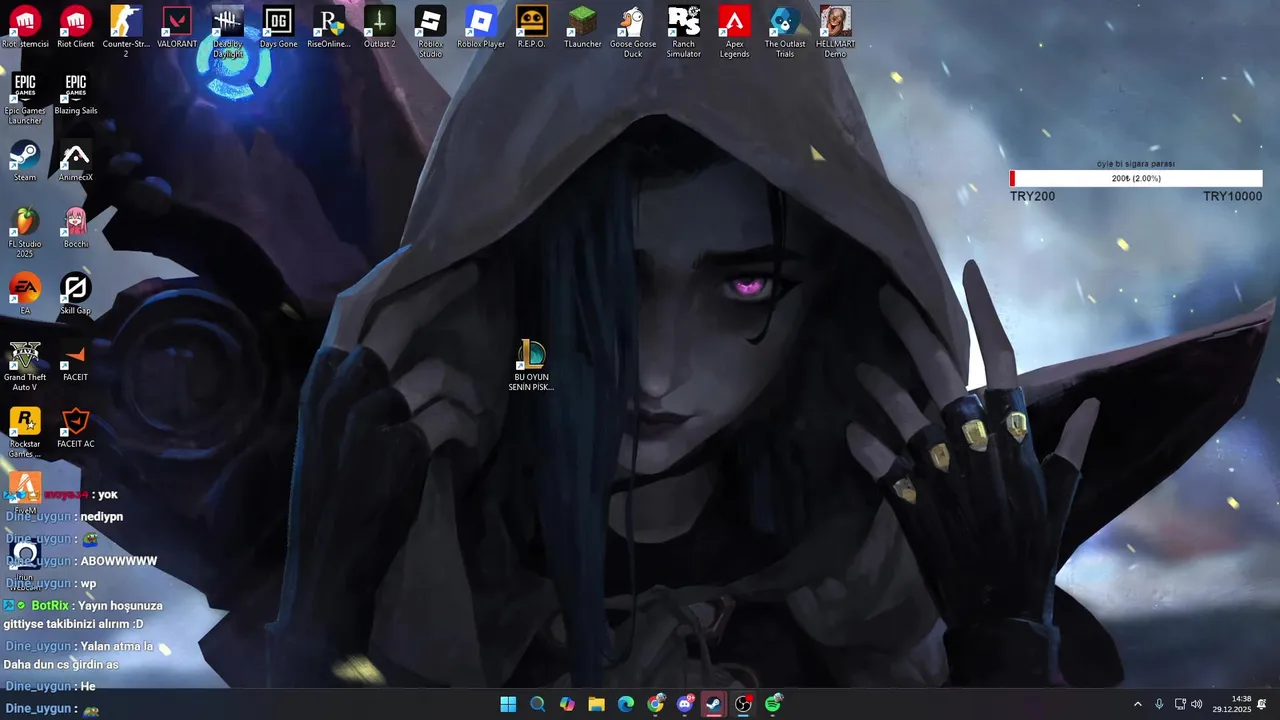Open the Grand Theft Auto V shortcut

click(25, 366)
